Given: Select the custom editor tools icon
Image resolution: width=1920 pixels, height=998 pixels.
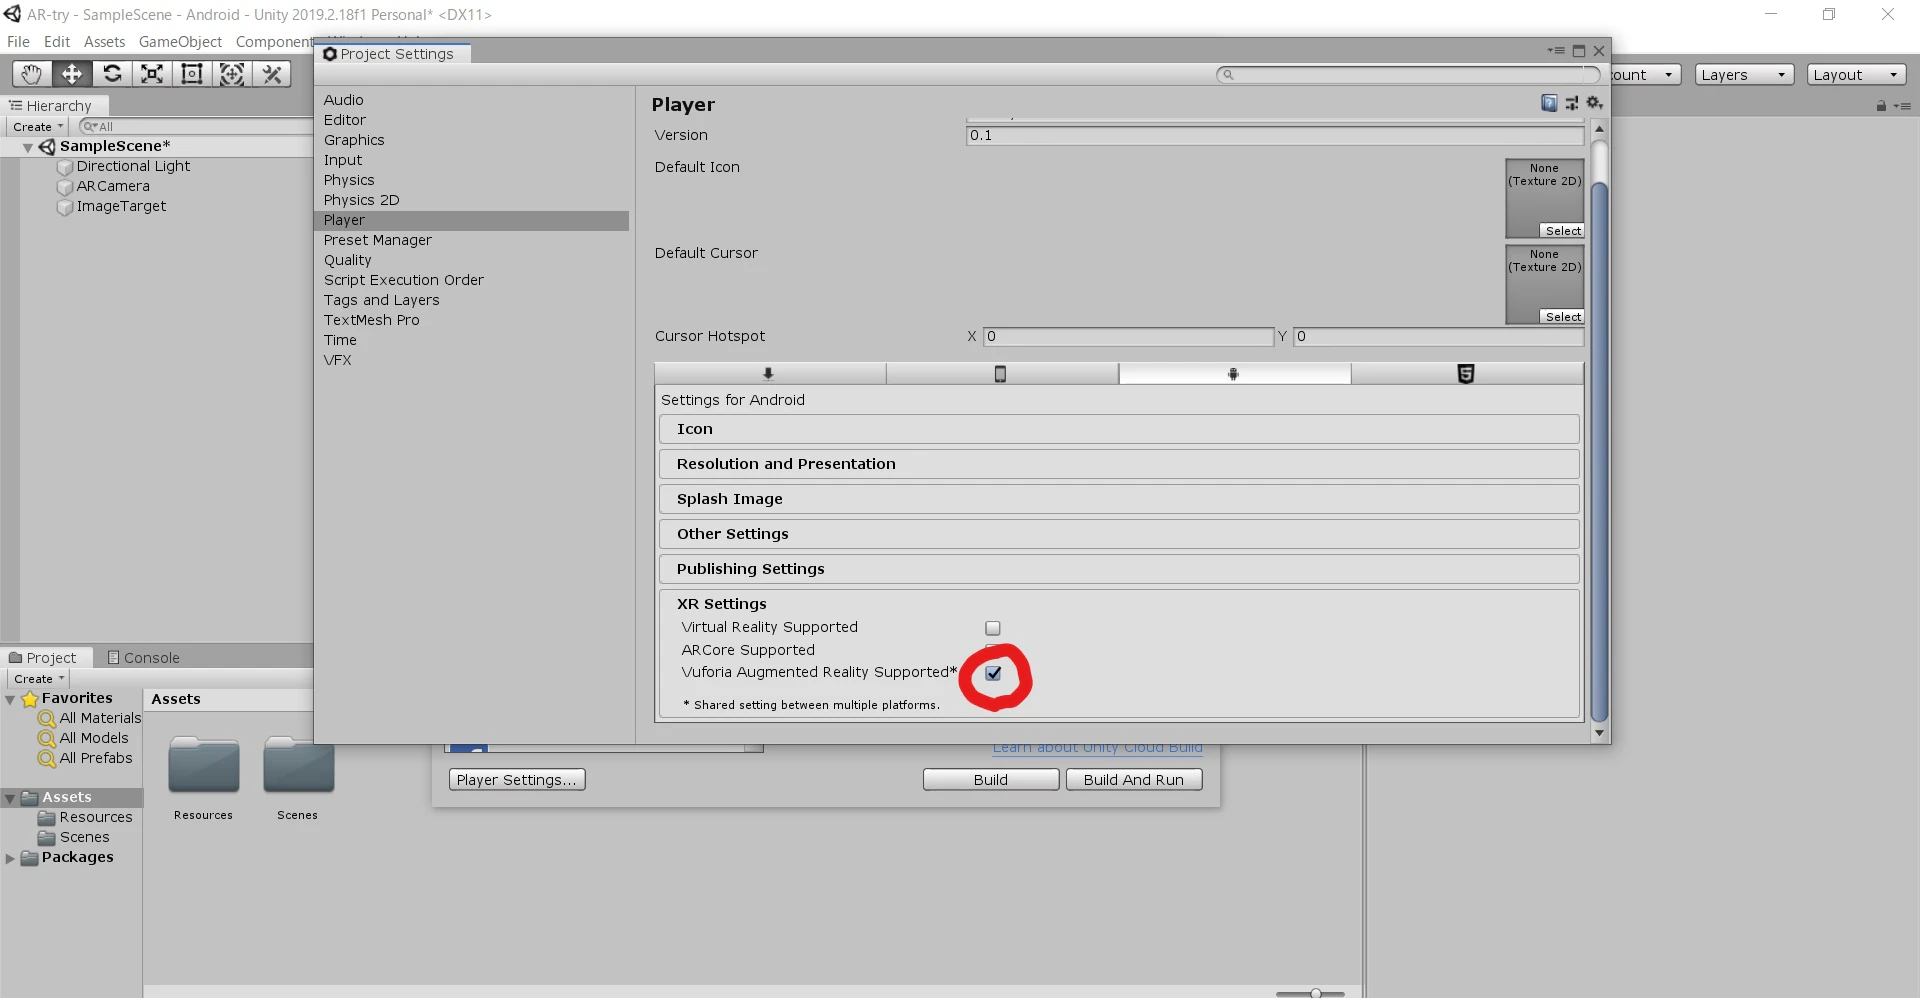Looking at the screenshot, I should pyautogui.click(x=272, y=74).
